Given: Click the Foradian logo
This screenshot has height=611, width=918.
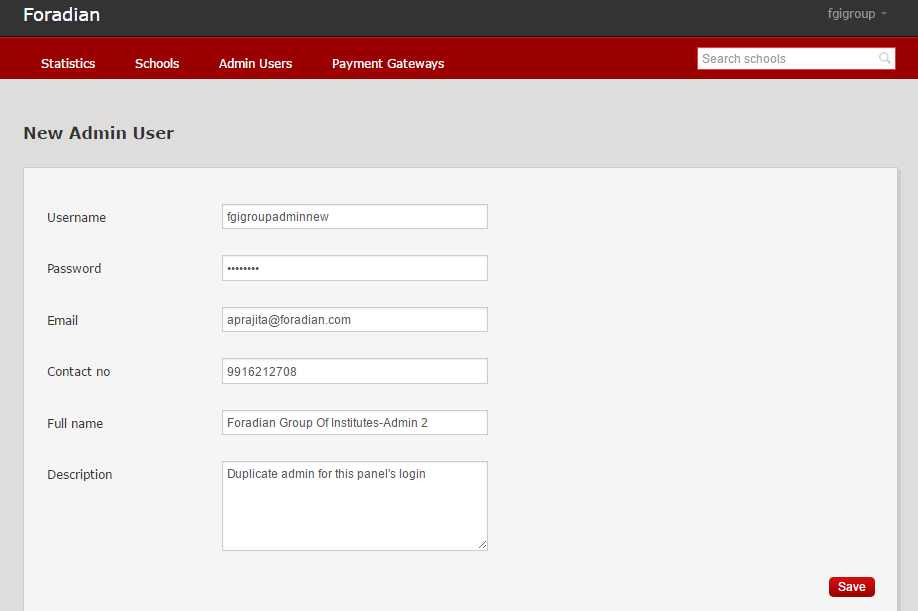Looking at the screenshot, I should 61,15.
